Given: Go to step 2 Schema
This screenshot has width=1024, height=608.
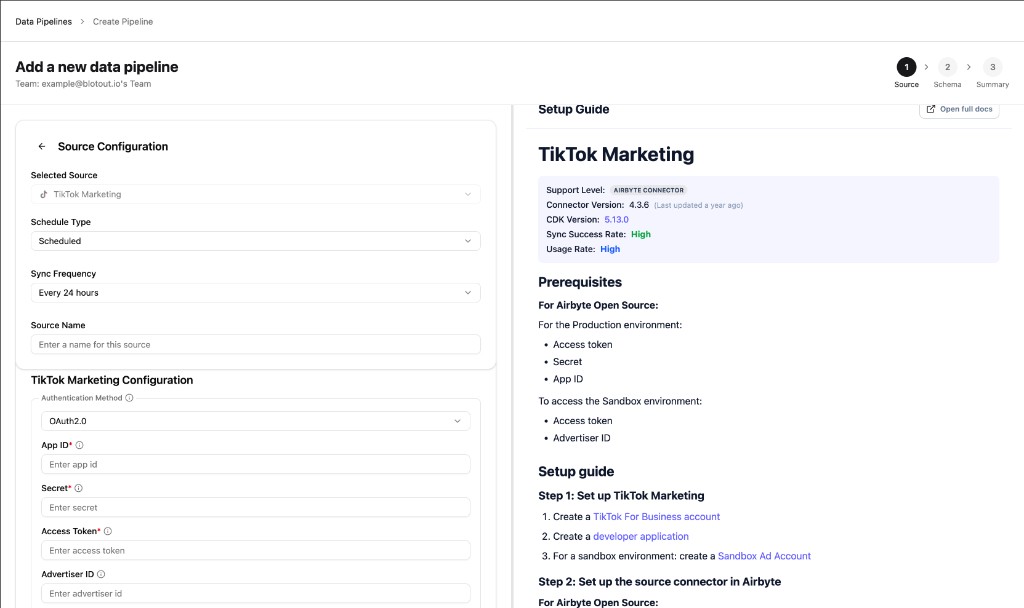Looking at the screenshot, I should click(948, 67).
